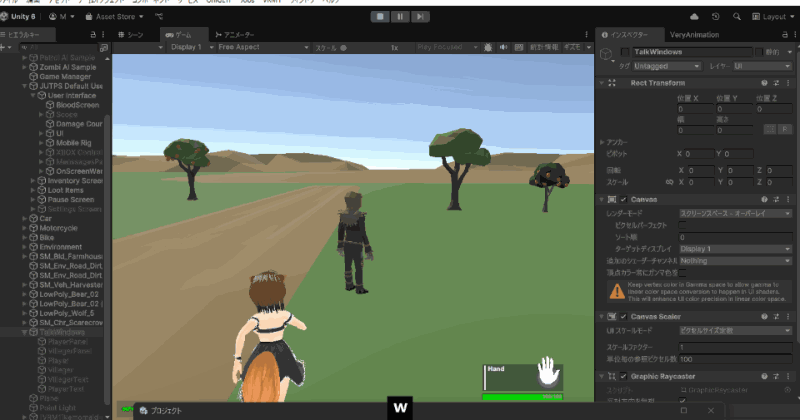
Task: Open the Rect Transform help icon
Action: 764,83
